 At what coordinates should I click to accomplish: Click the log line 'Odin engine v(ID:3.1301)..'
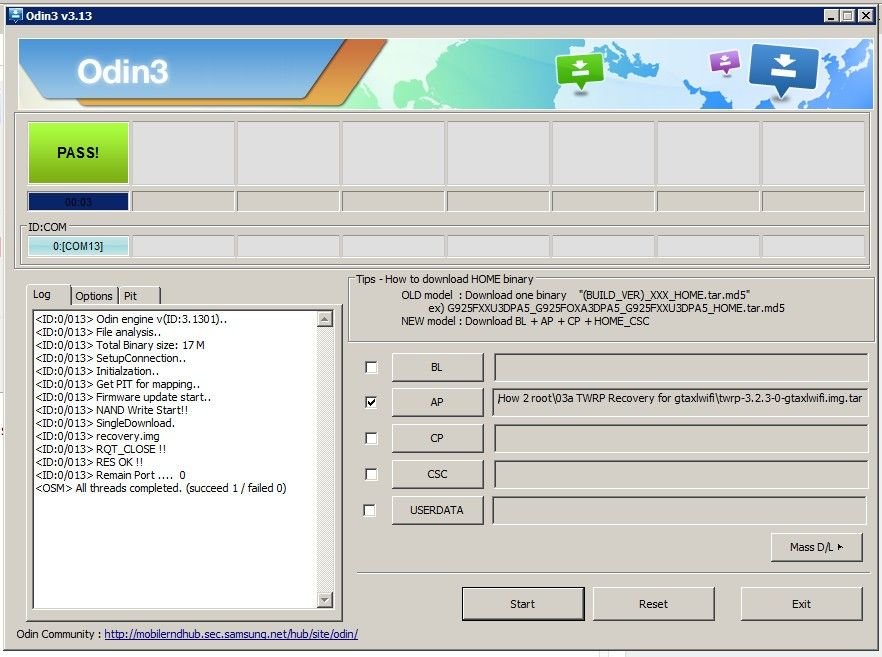(131, 319)
